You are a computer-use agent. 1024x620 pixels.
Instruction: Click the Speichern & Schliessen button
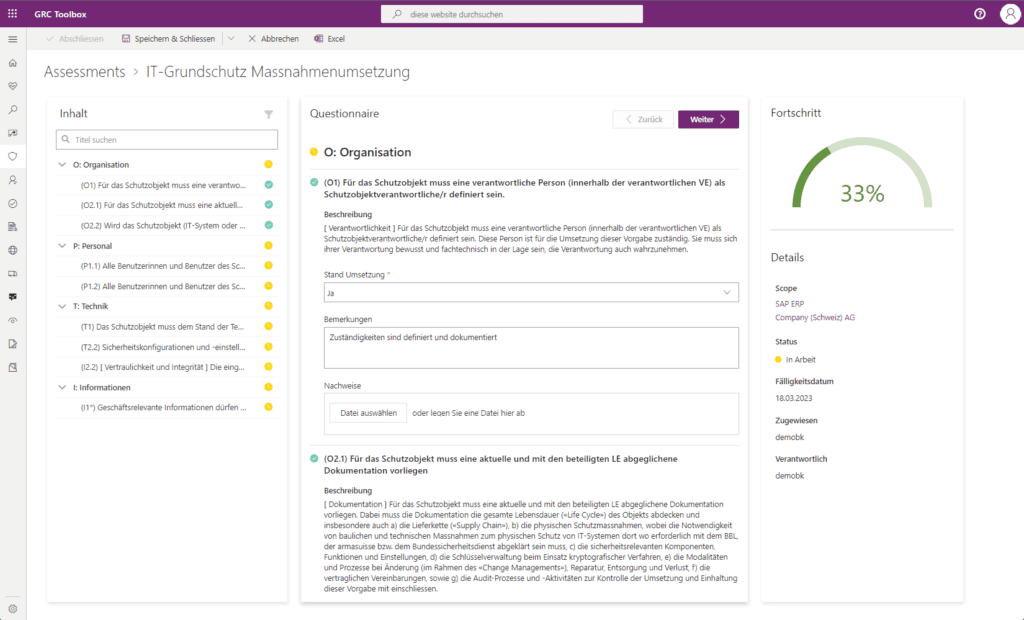point(168,39)
